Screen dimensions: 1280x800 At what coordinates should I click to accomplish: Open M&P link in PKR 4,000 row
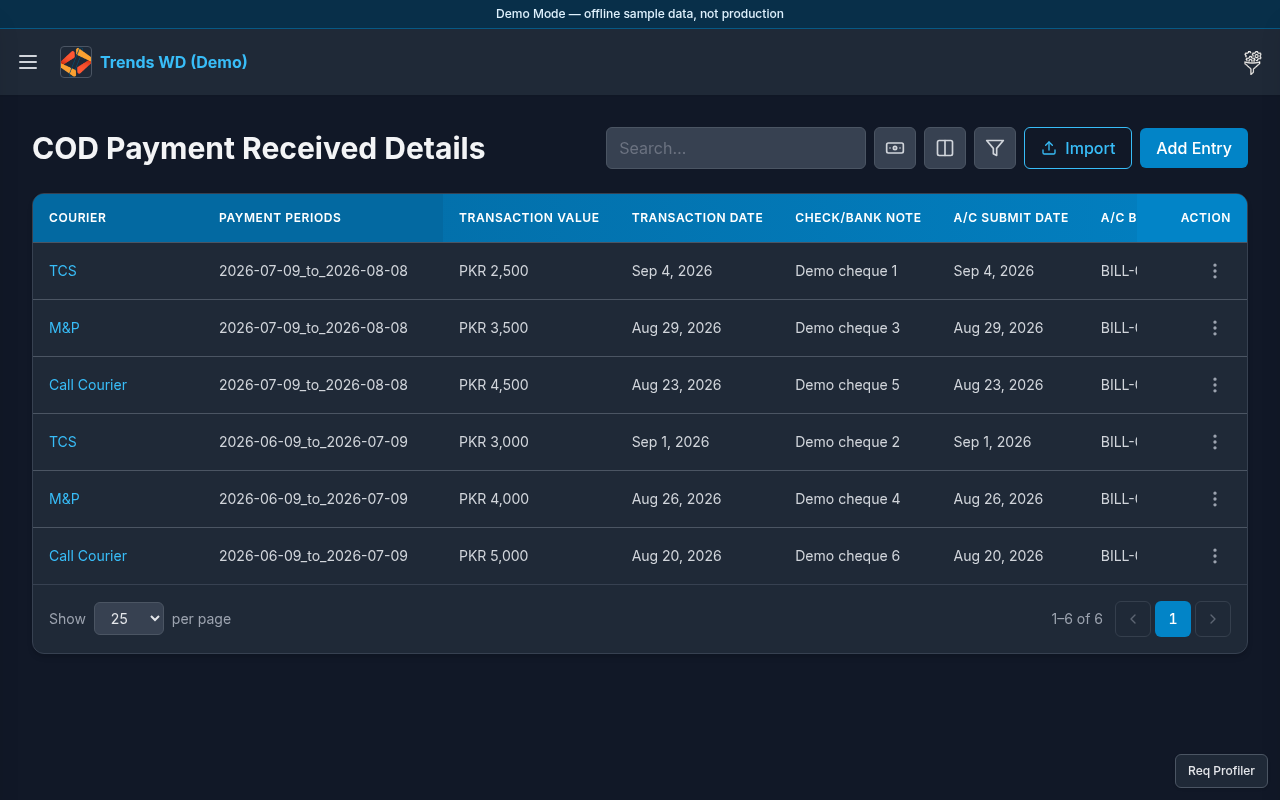click(x=64, y=499)
